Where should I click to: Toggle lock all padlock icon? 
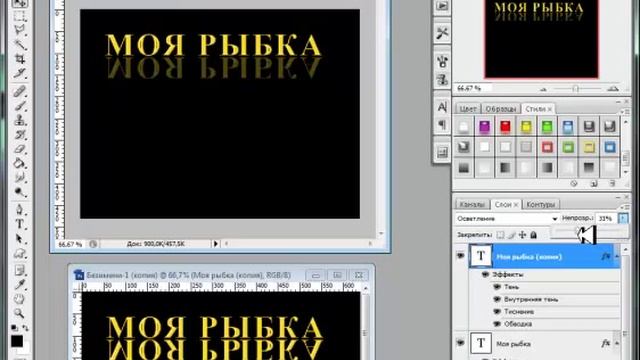coord(533,235)
